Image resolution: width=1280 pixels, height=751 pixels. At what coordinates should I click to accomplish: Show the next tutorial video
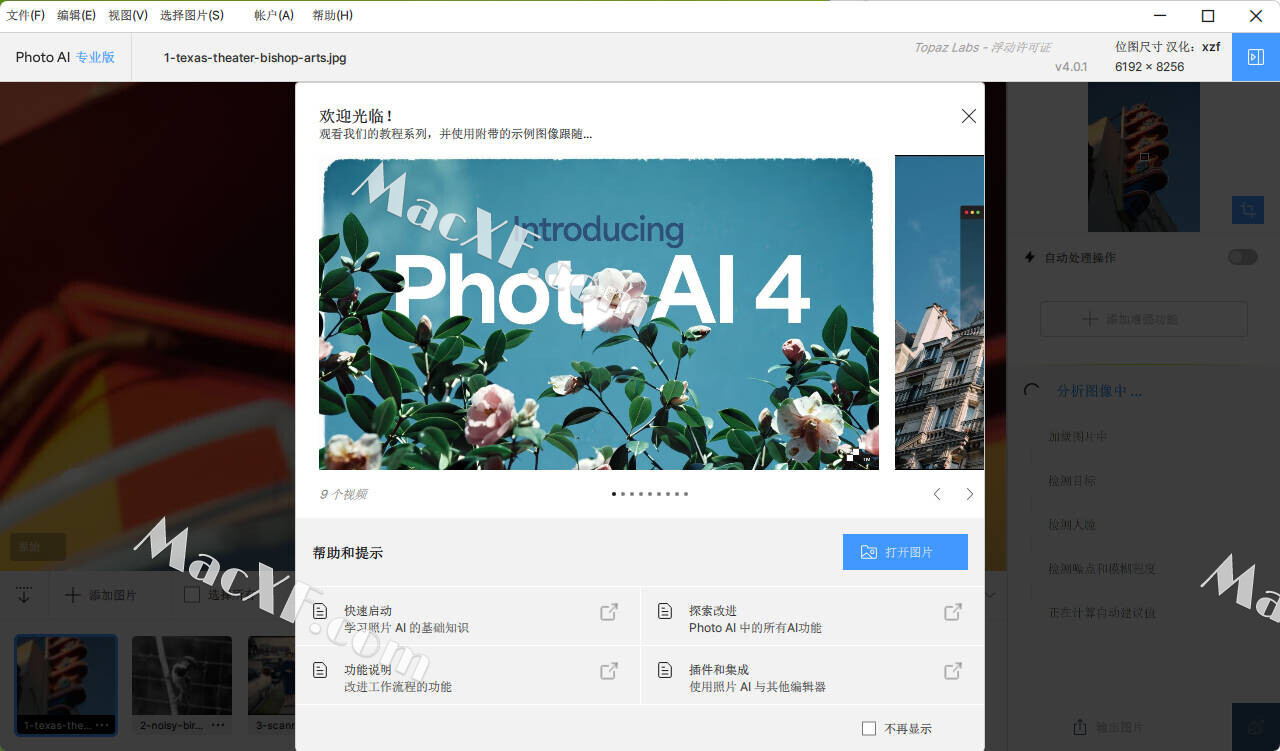tap(969, 494)
